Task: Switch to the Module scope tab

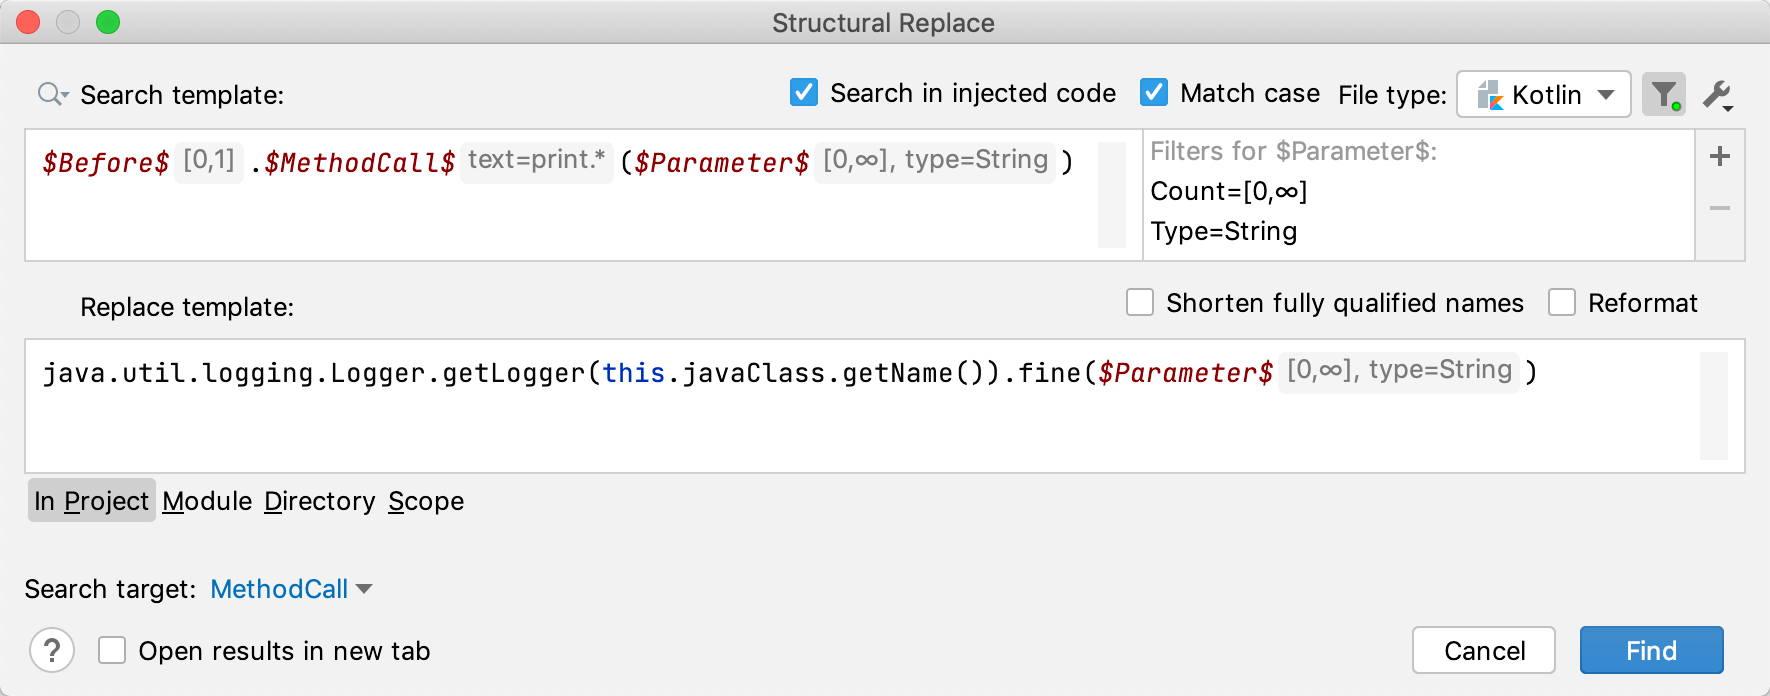Action: tap(207, 500)
